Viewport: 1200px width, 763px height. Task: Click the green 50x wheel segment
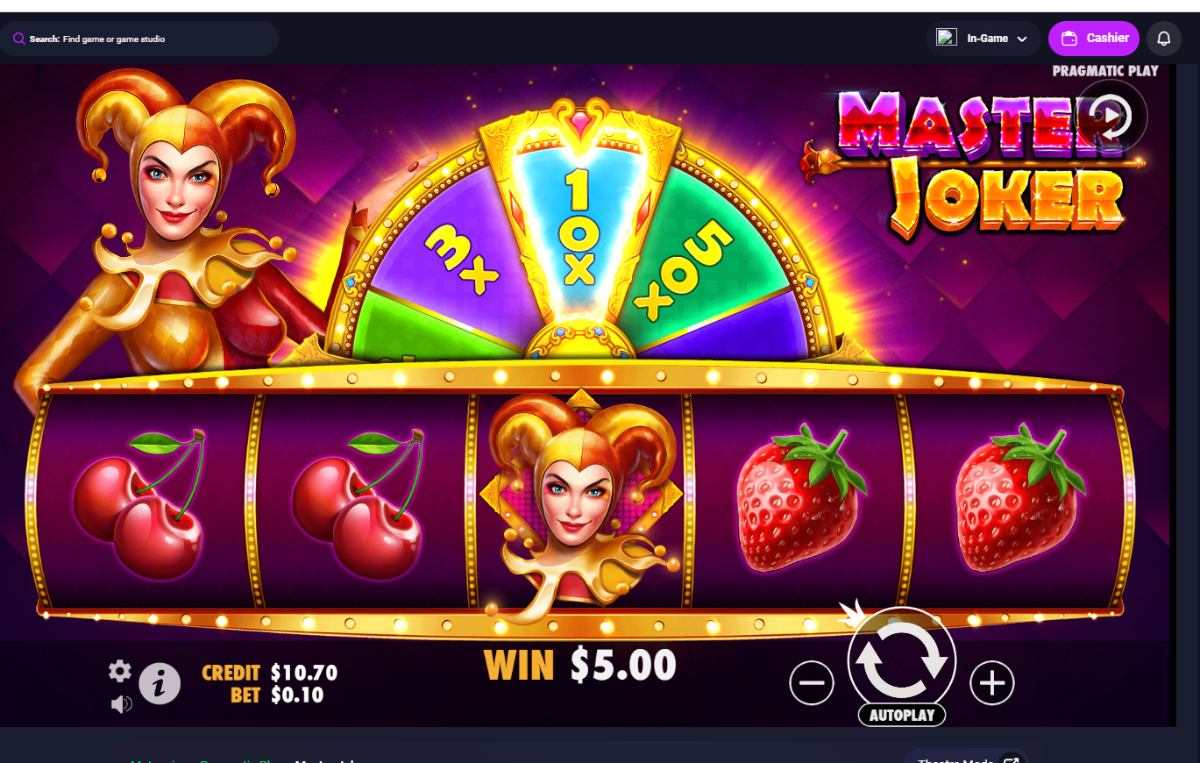(x=692, y=258)
